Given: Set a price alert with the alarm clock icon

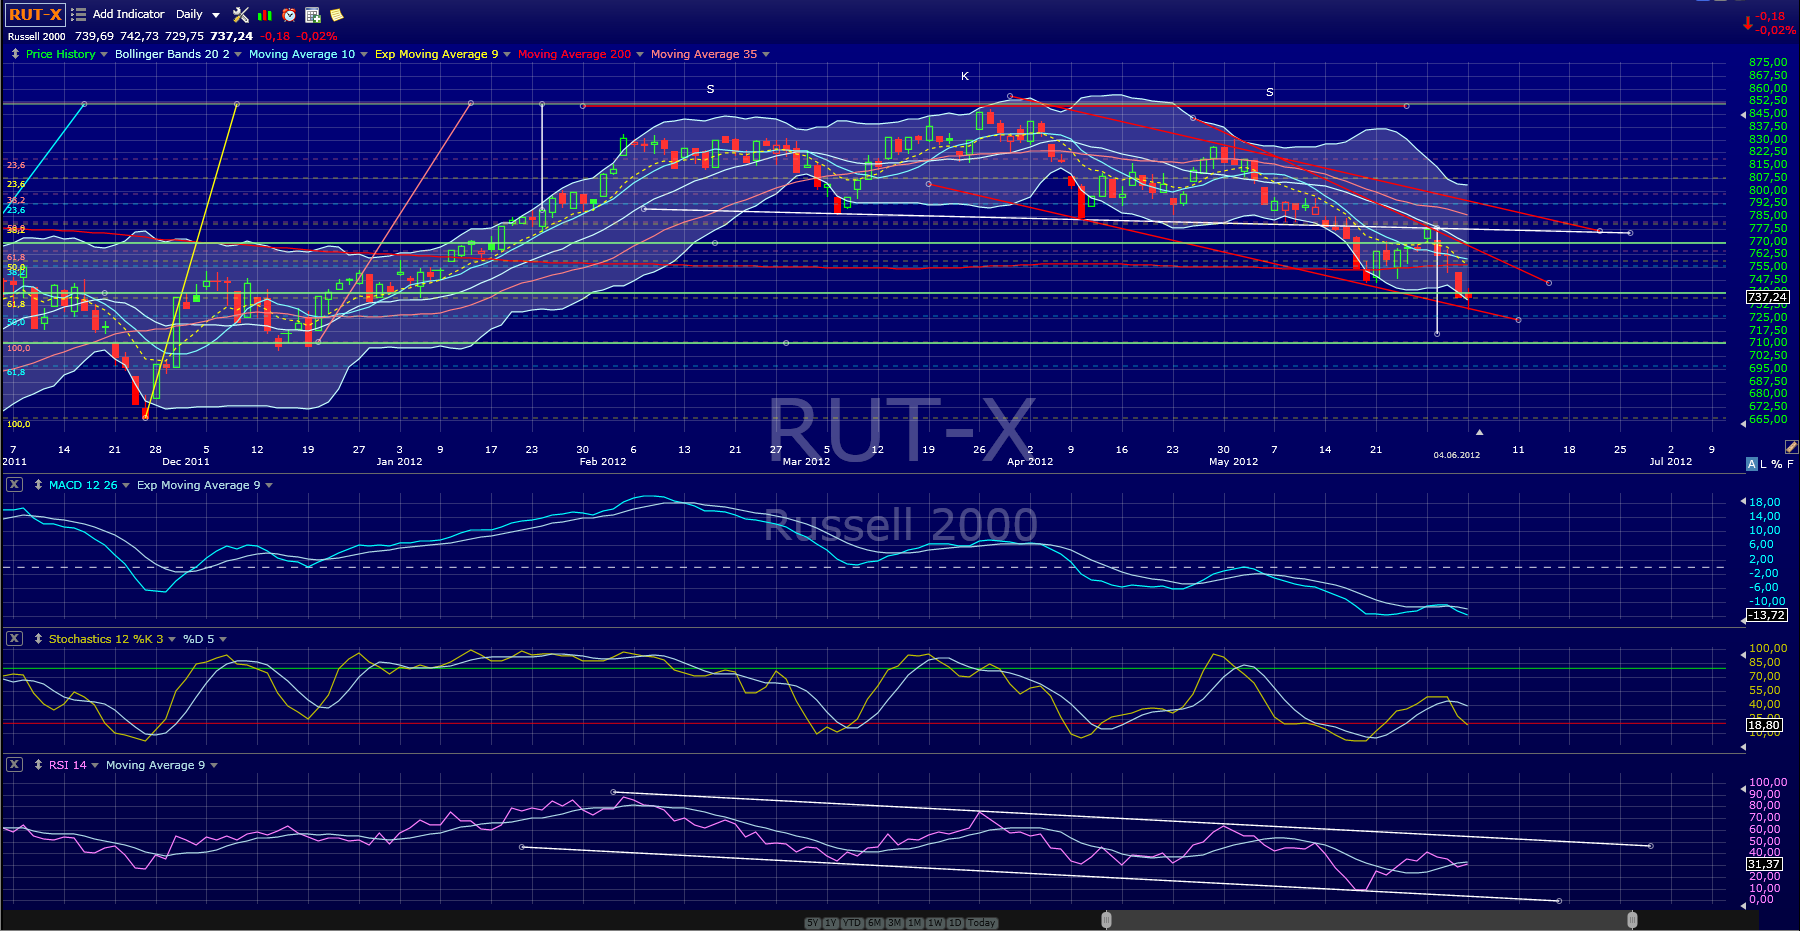Looking at the screenshot, I should coord(289,15).
